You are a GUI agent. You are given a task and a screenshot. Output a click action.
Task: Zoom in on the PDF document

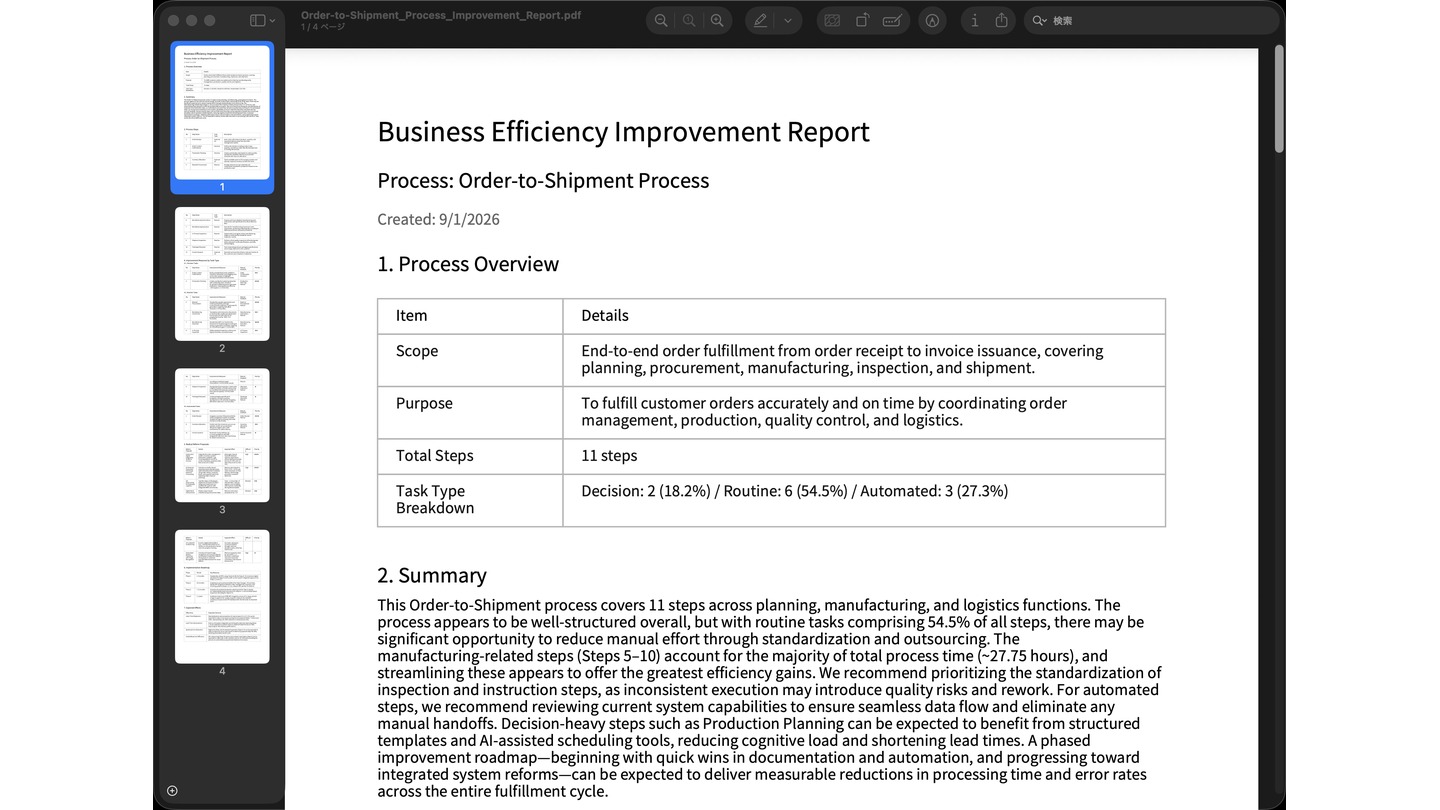pos(717,20)
